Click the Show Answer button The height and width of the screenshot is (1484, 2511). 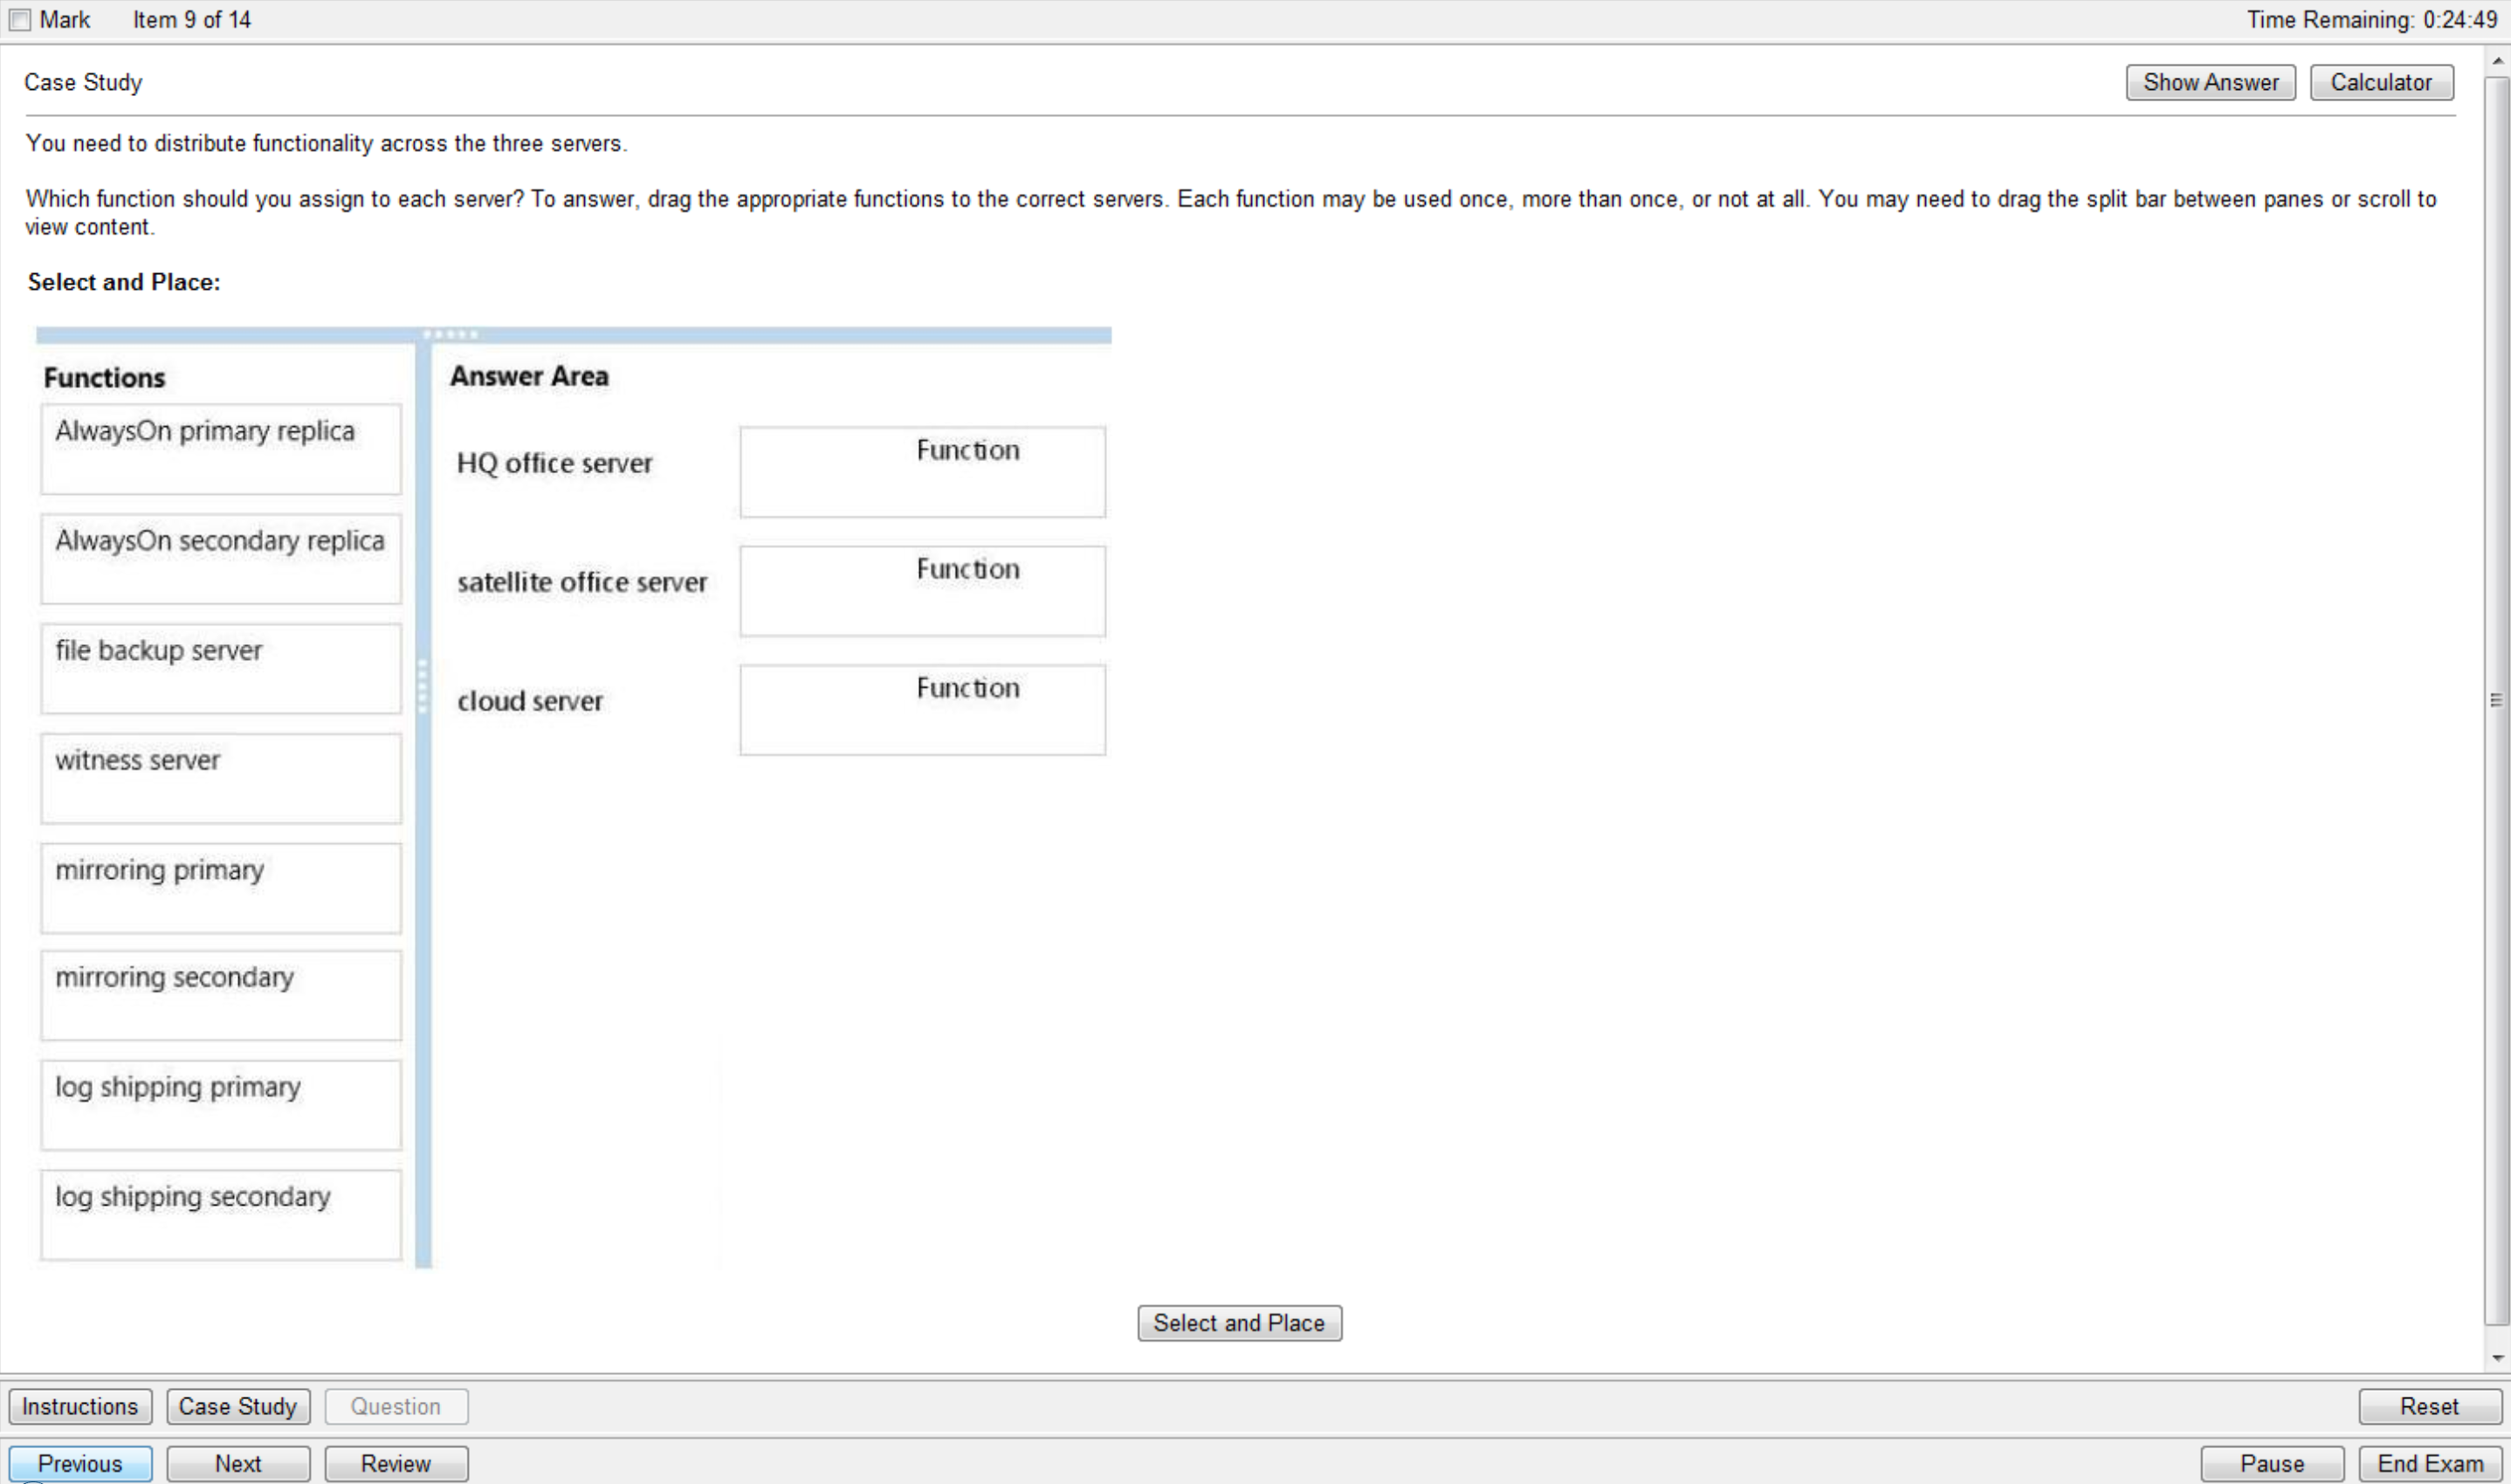[x=2211, y=81]
